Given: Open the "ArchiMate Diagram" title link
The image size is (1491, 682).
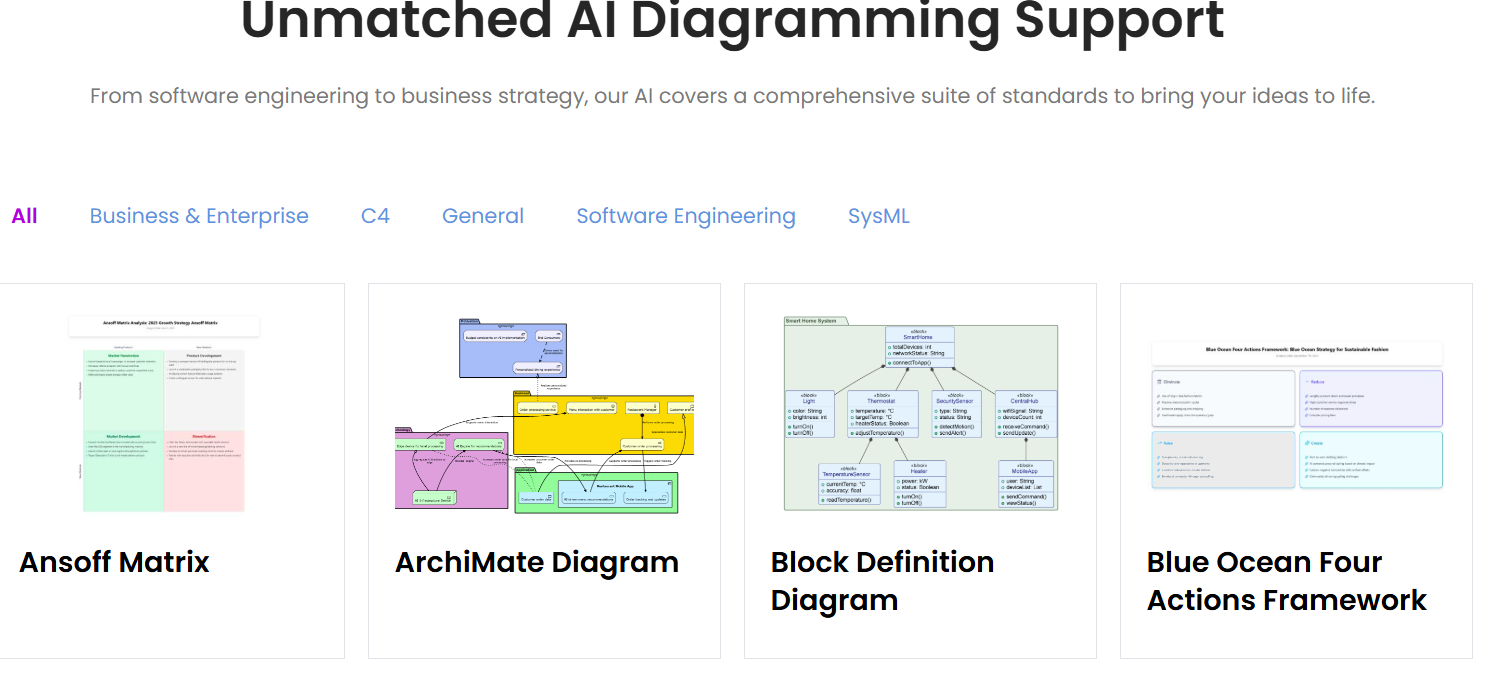Looking at the screenshot, I should click(x=537, y=562).
